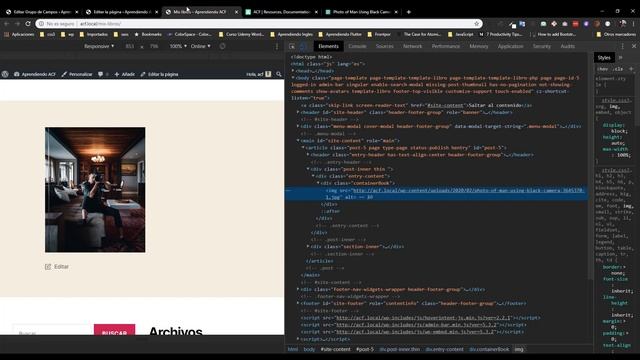Click #site-content in the breadcrumb bar
The height and width of the screenshot is (360, 640).
[x=336, y=349]
